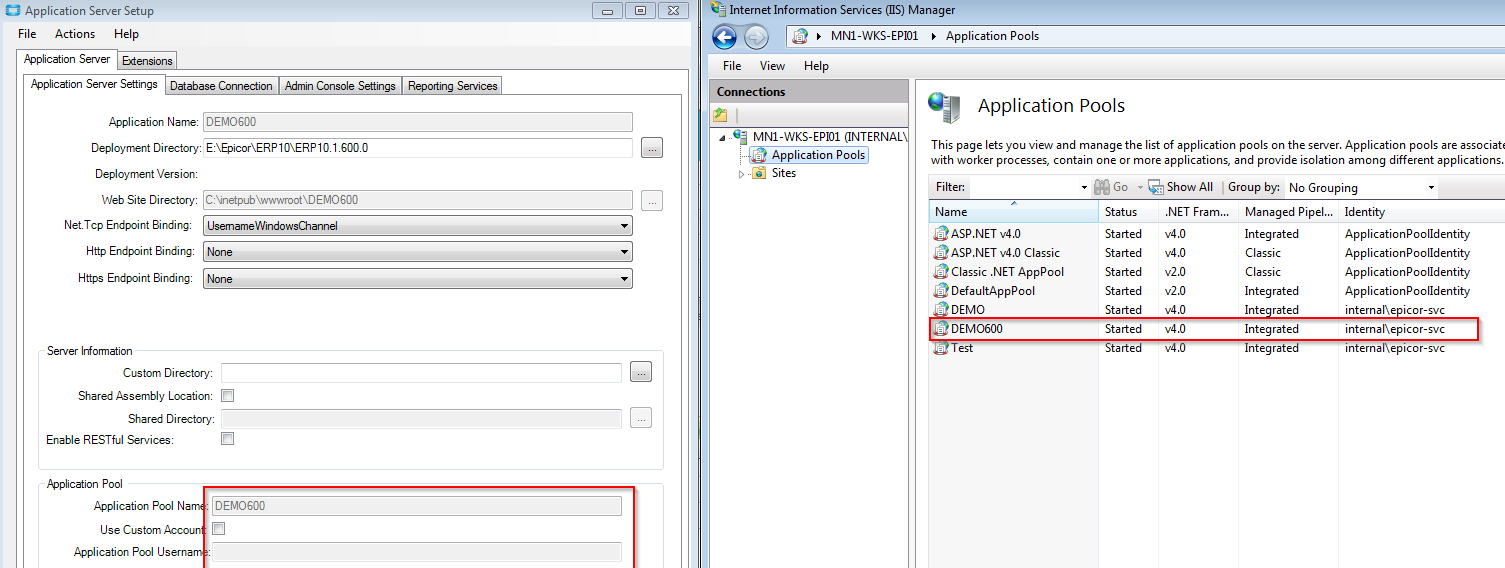
Task: Click the Sites globe folder icon
Action: tap(759, 173)
